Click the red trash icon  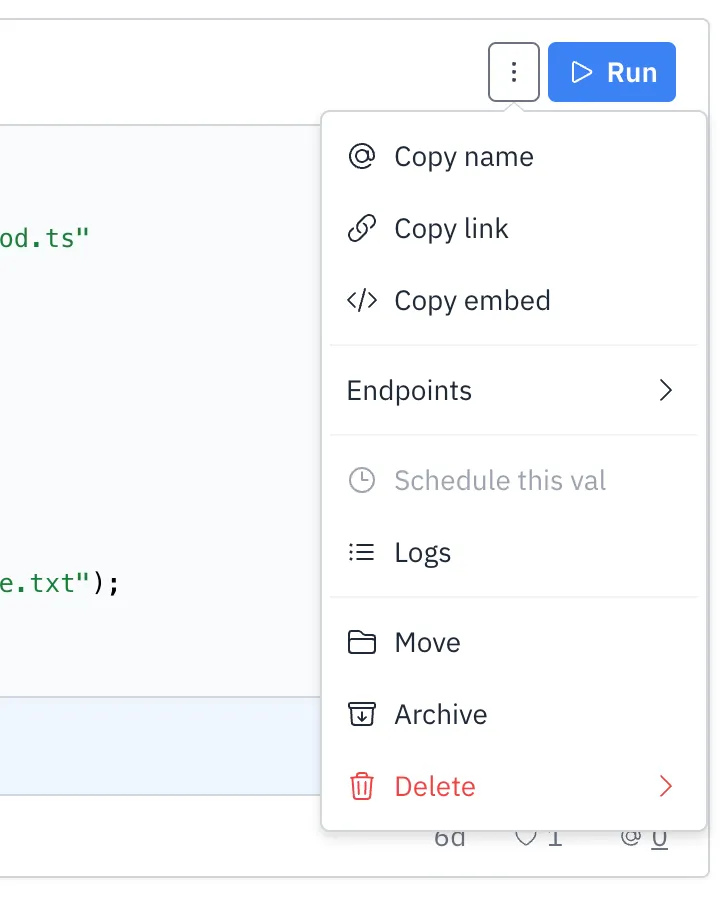coord(361,787)
